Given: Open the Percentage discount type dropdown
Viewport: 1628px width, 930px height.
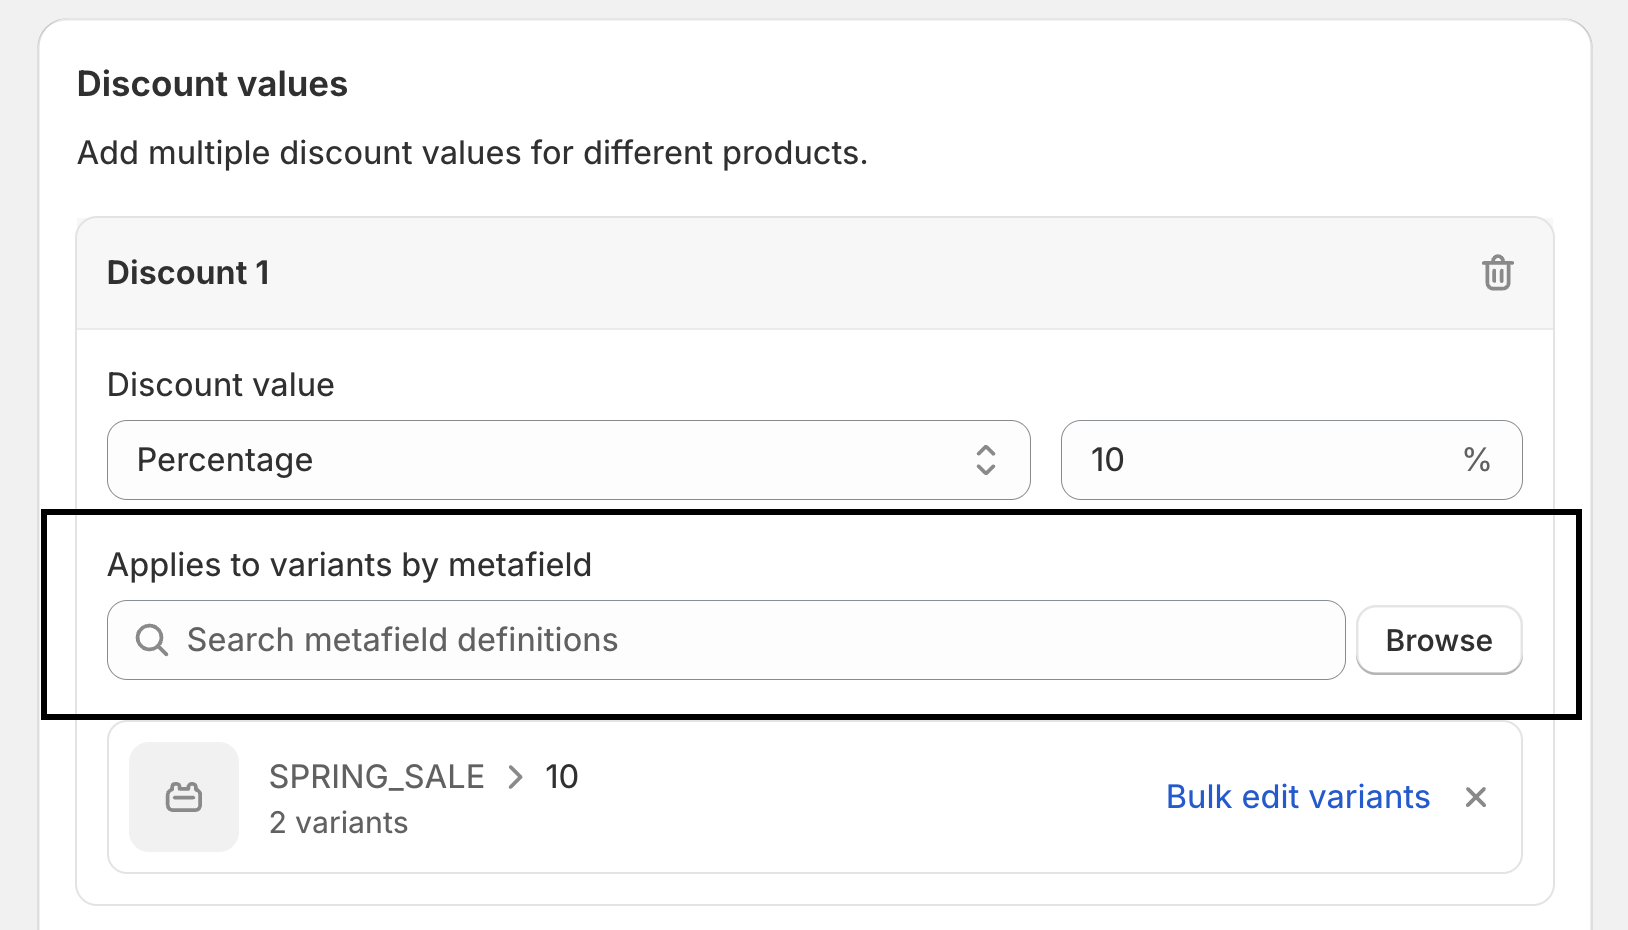Looking at the screenshot, I should tap(568, 460).
